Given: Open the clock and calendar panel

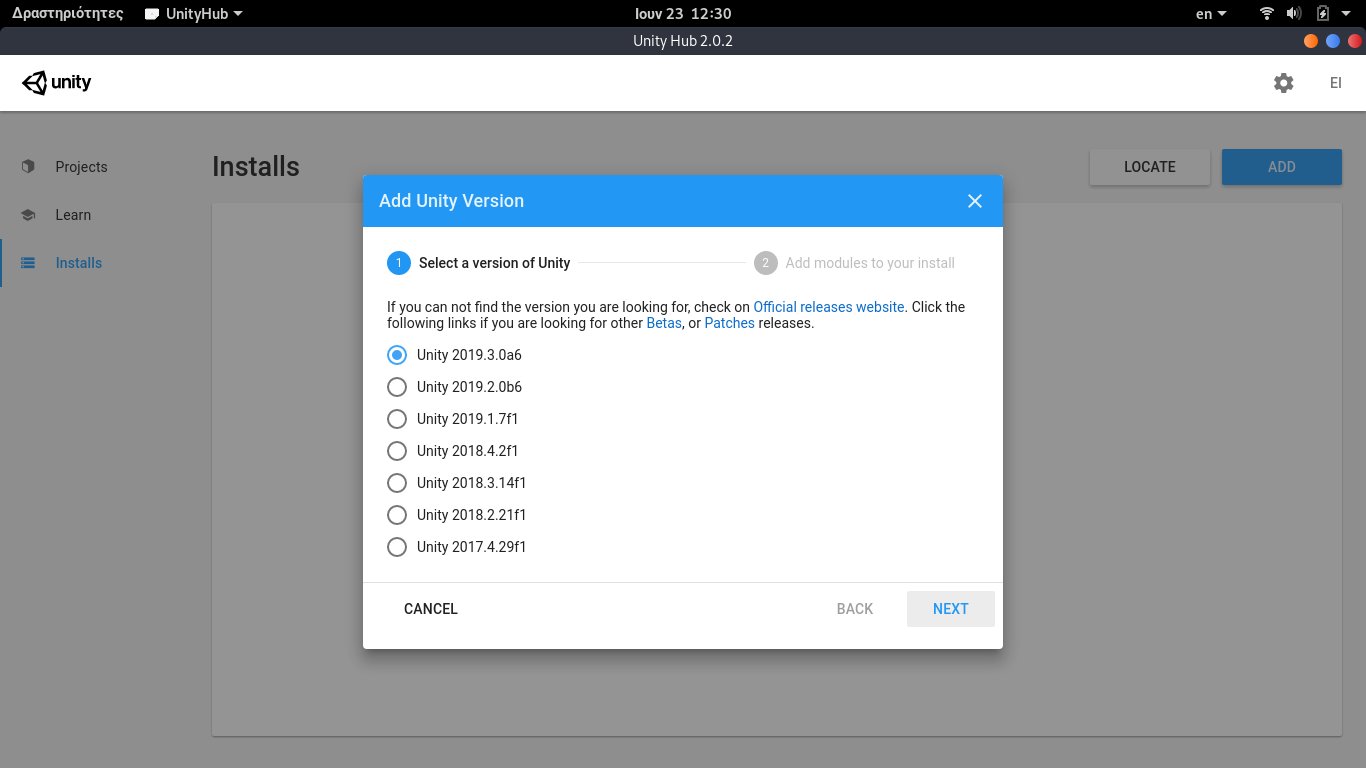Looking at the screenshot, I should click(683, 14).
